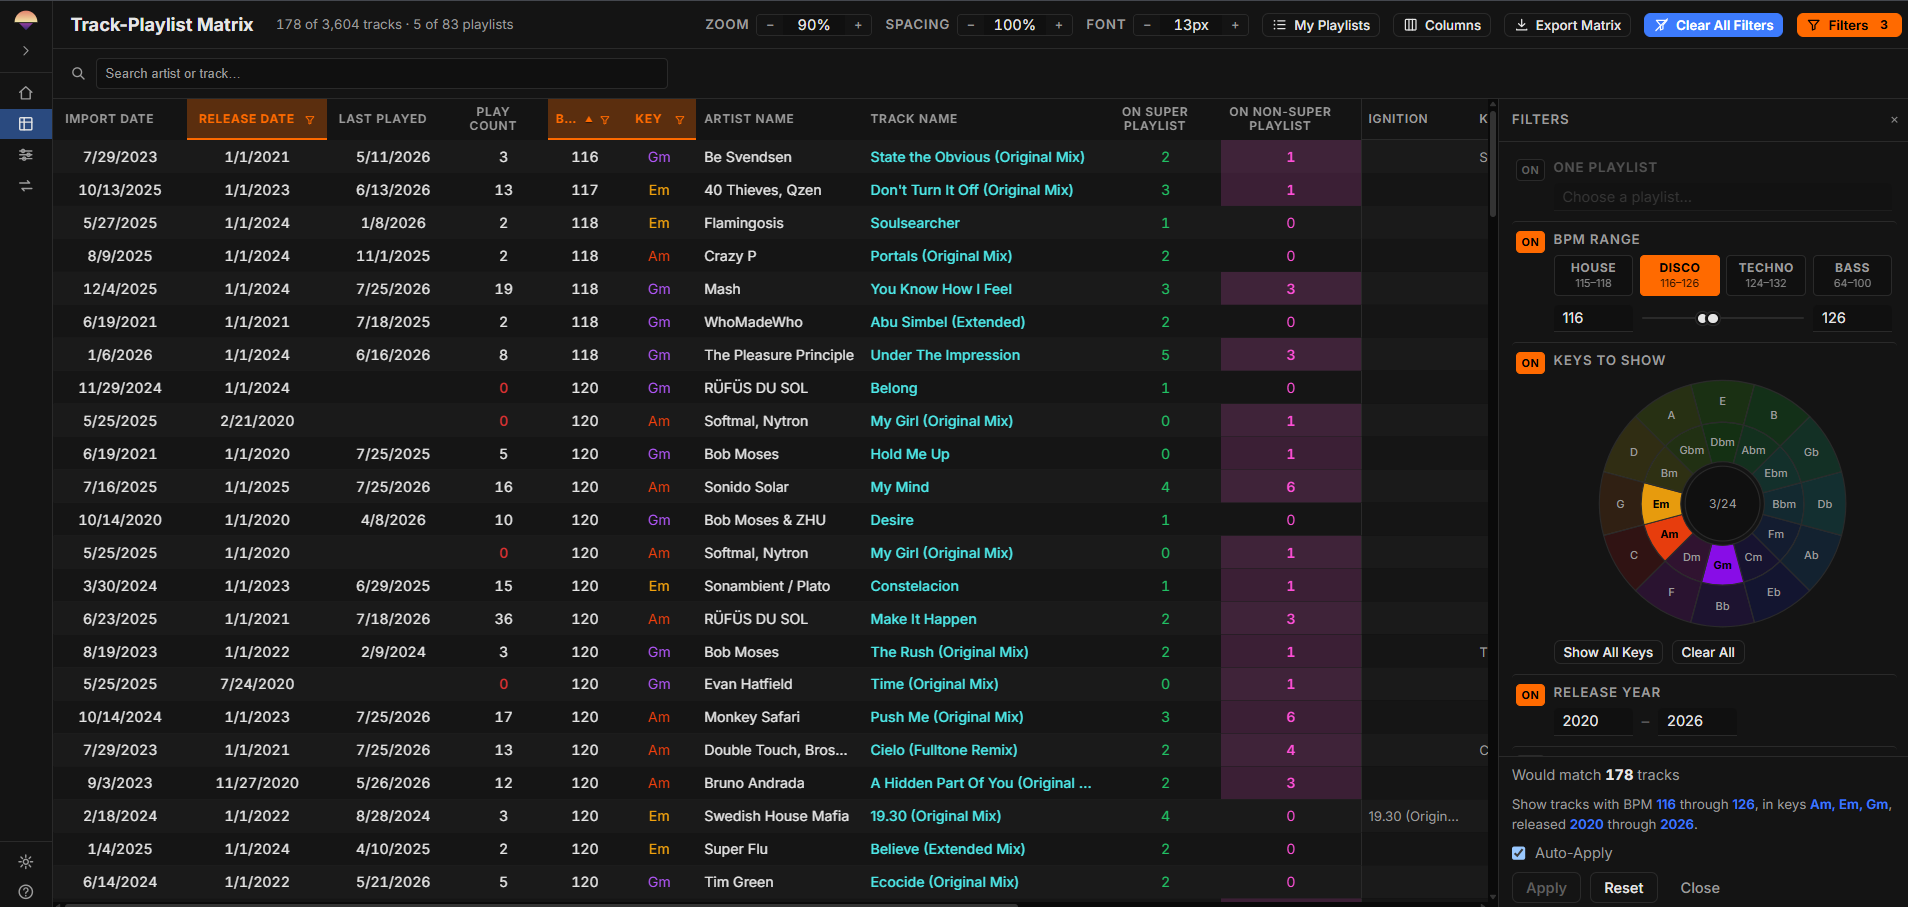Click the filter funnel icon on Release Date column
1908x907 pixels.
[310, 120]
